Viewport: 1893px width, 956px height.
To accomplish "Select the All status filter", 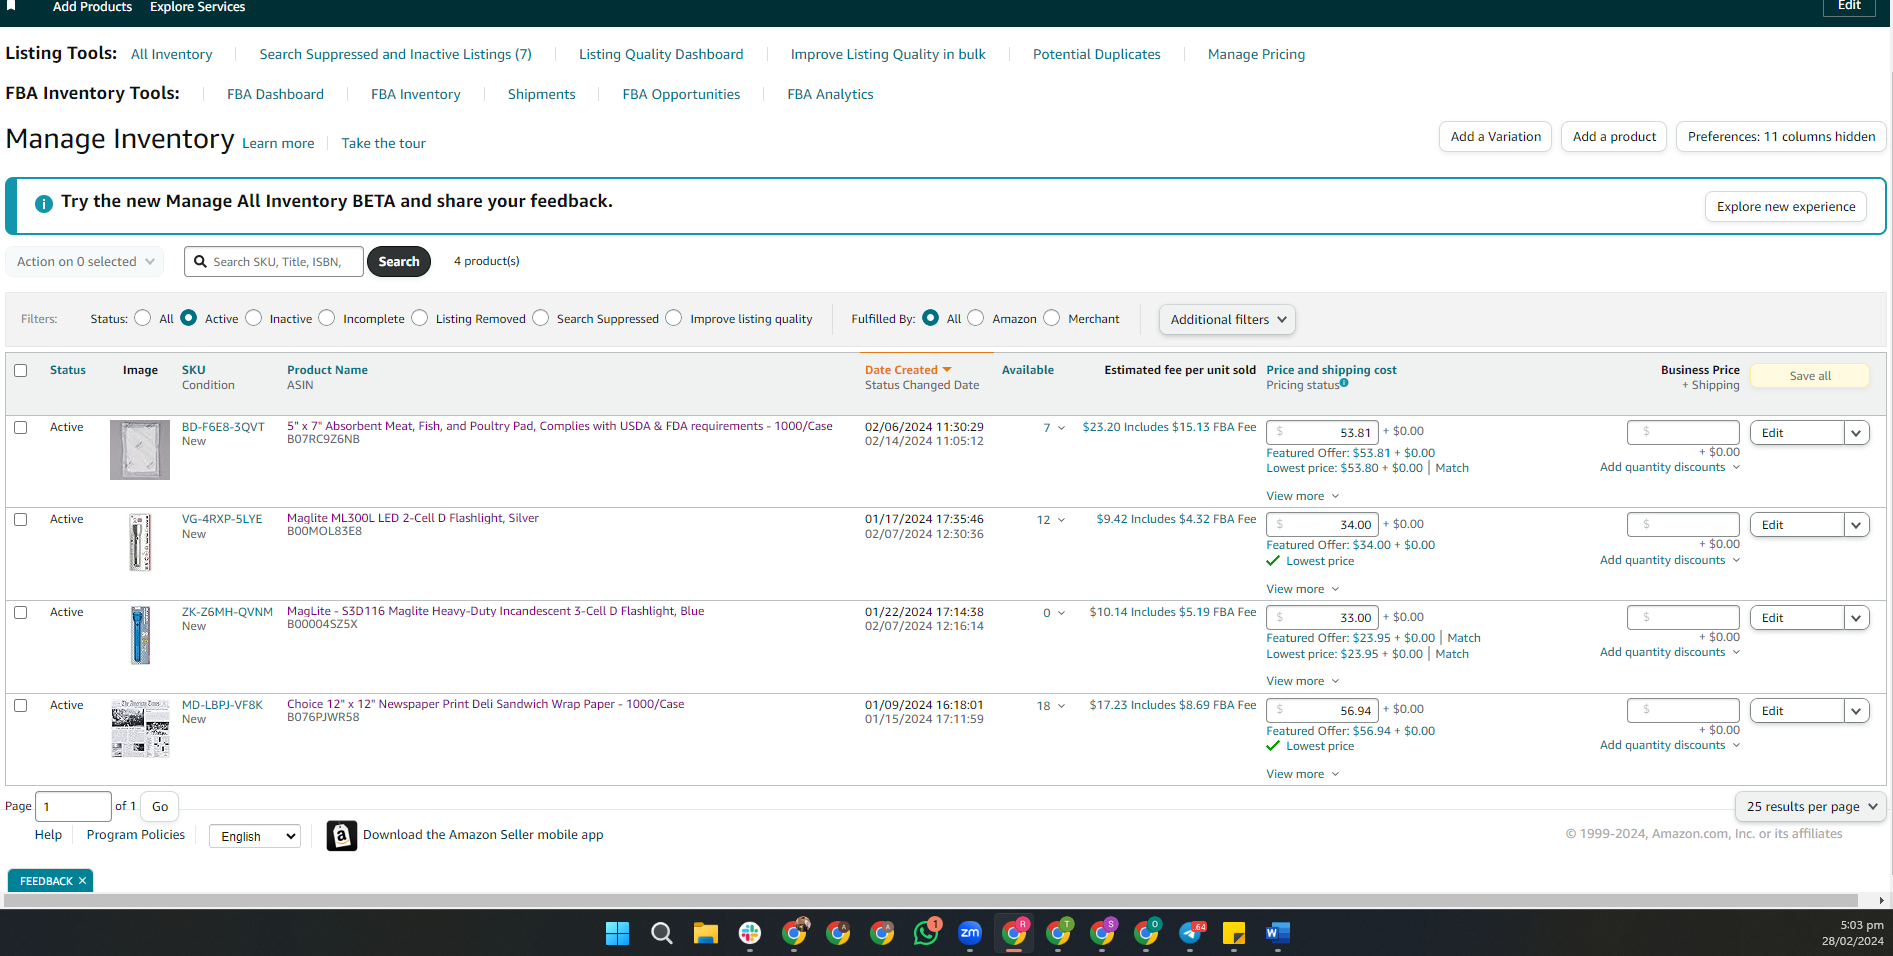I will (143, 318).
